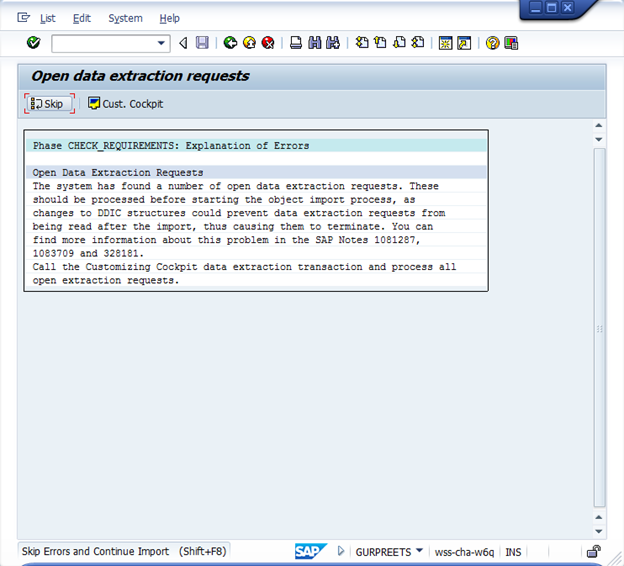The image size is (624, 566).
Task: Minimize the SAP window
Action: coord(536,7)
